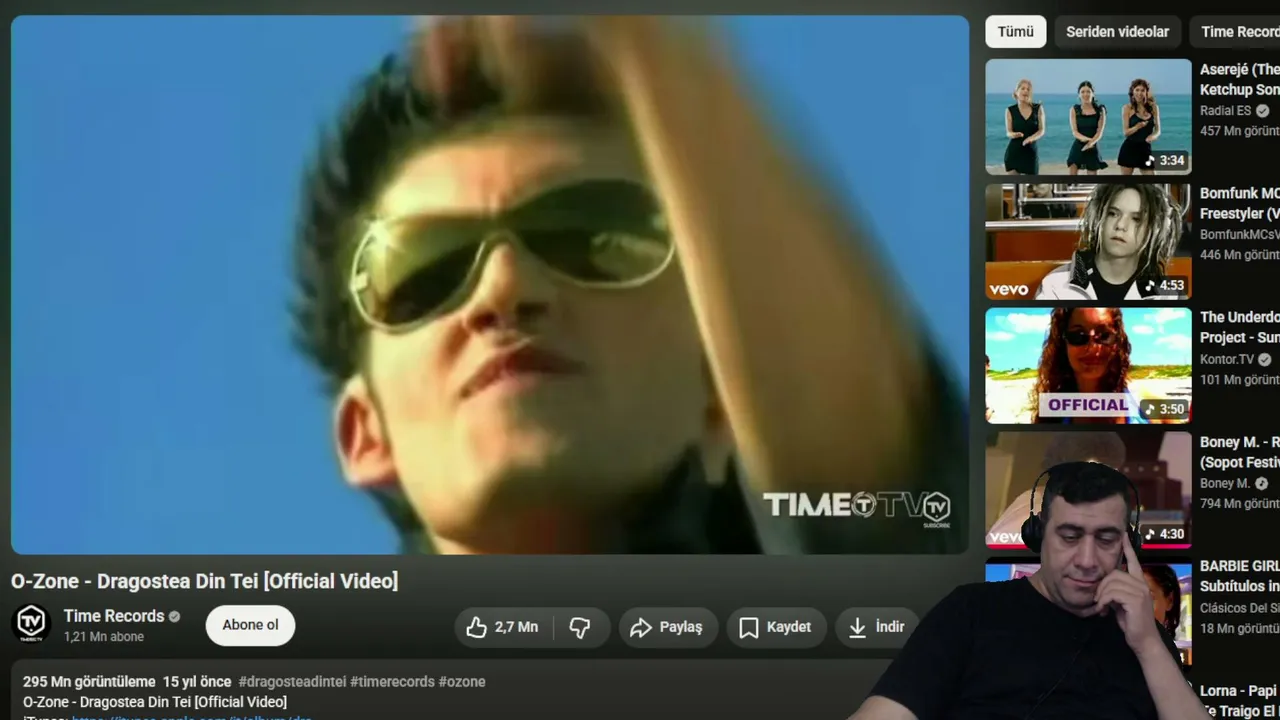Click the main video player to pause
This screenshot has height=720, width=1280.
point(490,285)
